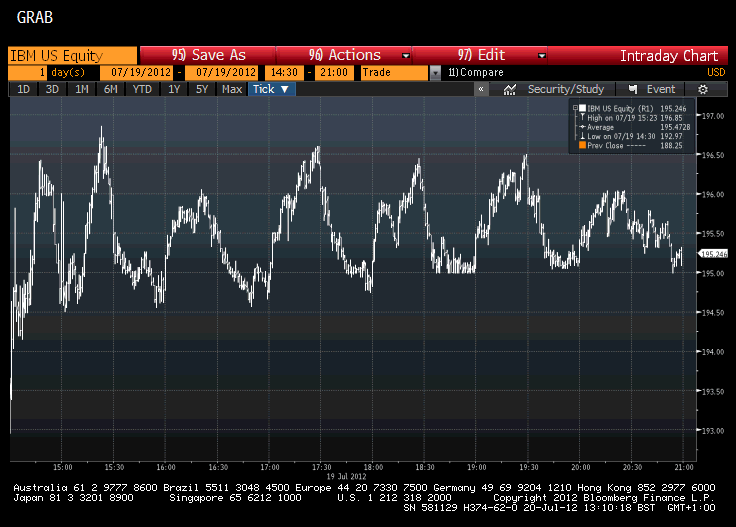Click the 96) Actions button
This screenshot has width=736, height=527.
click(344, 55)
